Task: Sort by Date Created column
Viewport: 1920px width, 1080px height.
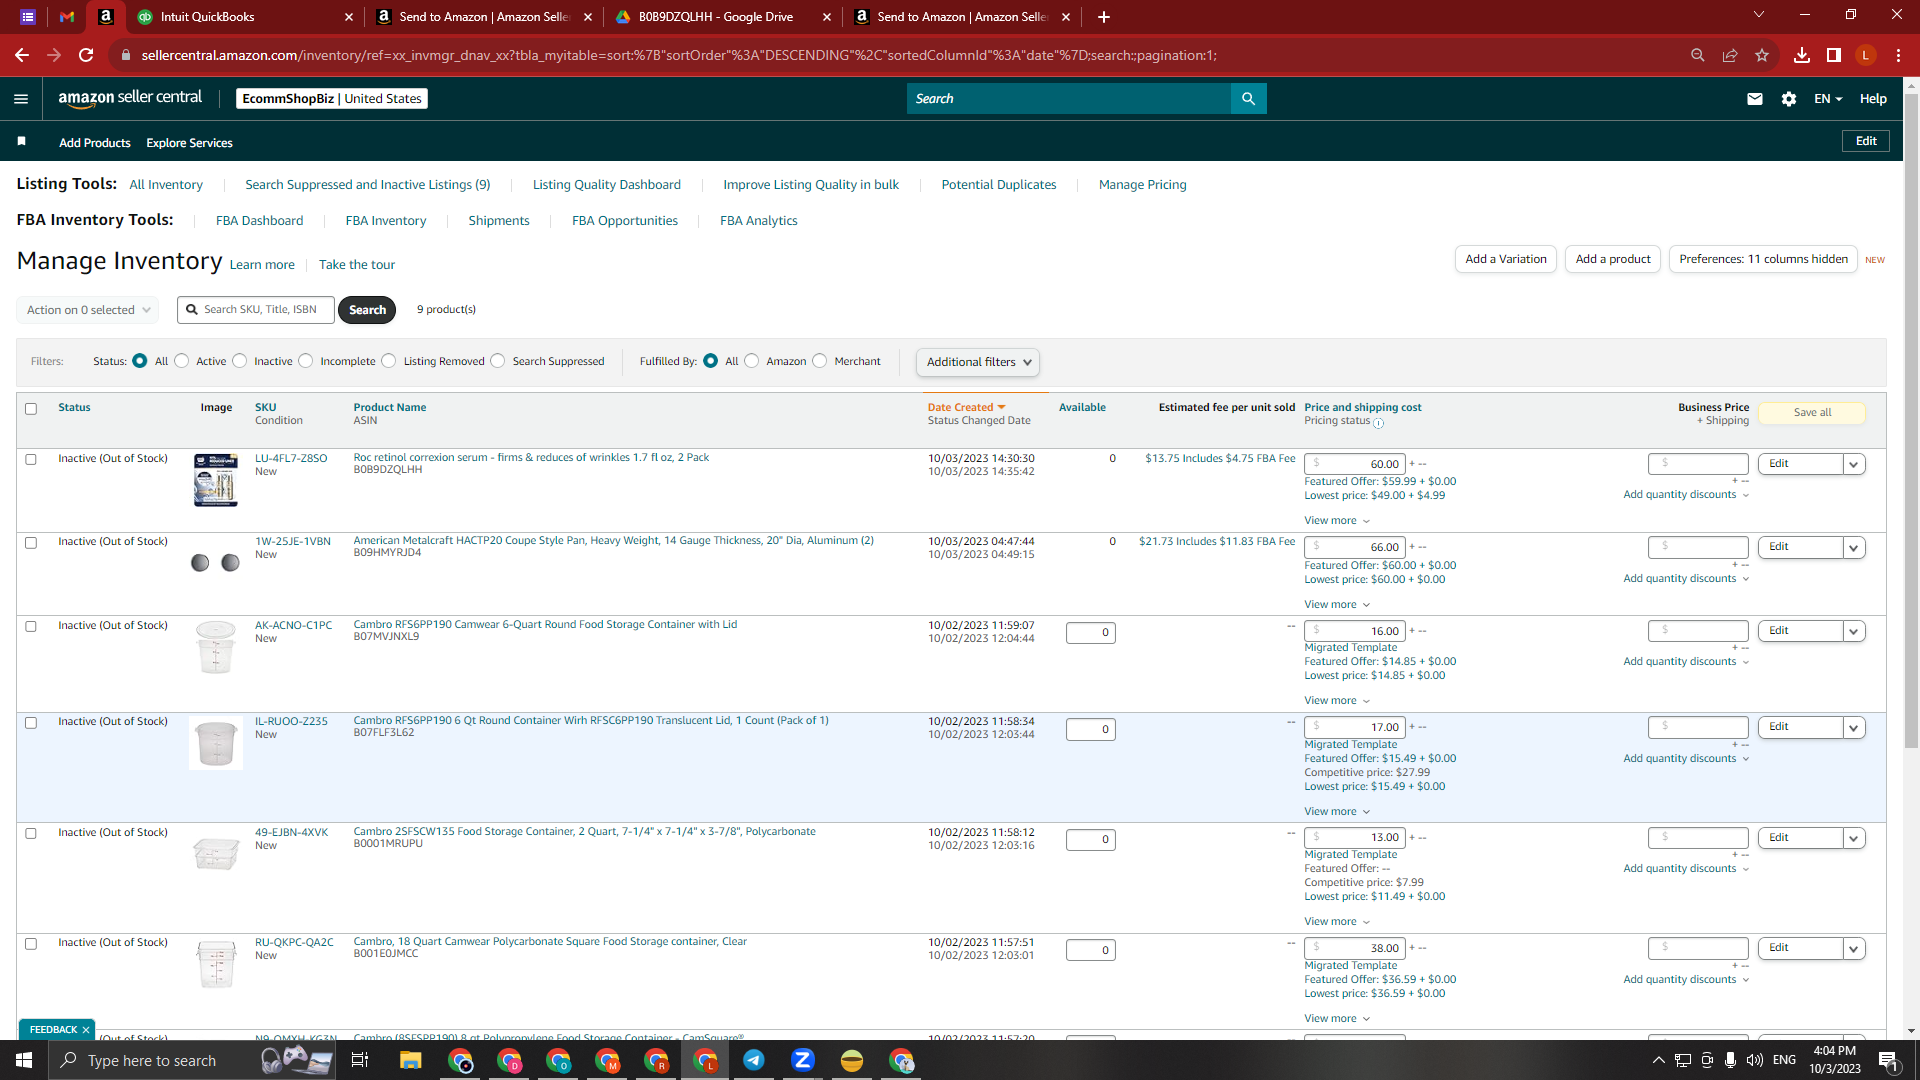Action: (x=966, y=408)
